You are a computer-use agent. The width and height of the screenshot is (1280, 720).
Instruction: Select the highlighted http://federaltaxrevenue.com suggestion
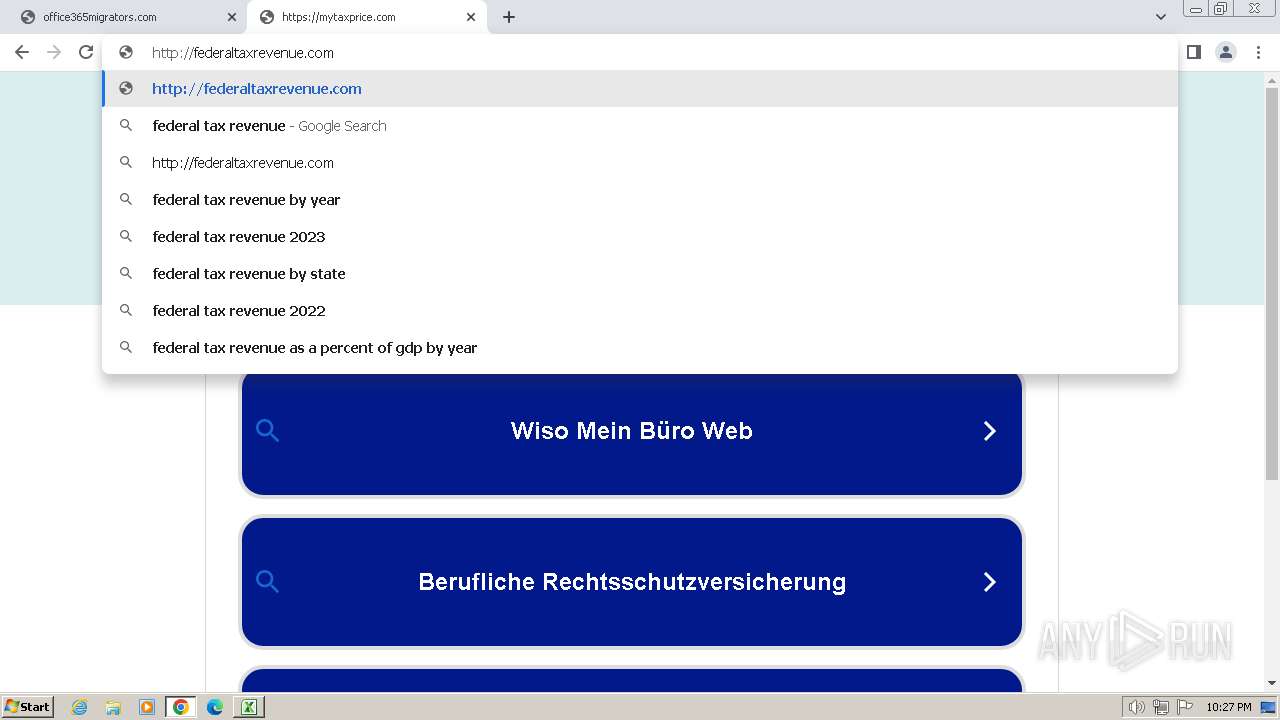(x=640, y=89)
